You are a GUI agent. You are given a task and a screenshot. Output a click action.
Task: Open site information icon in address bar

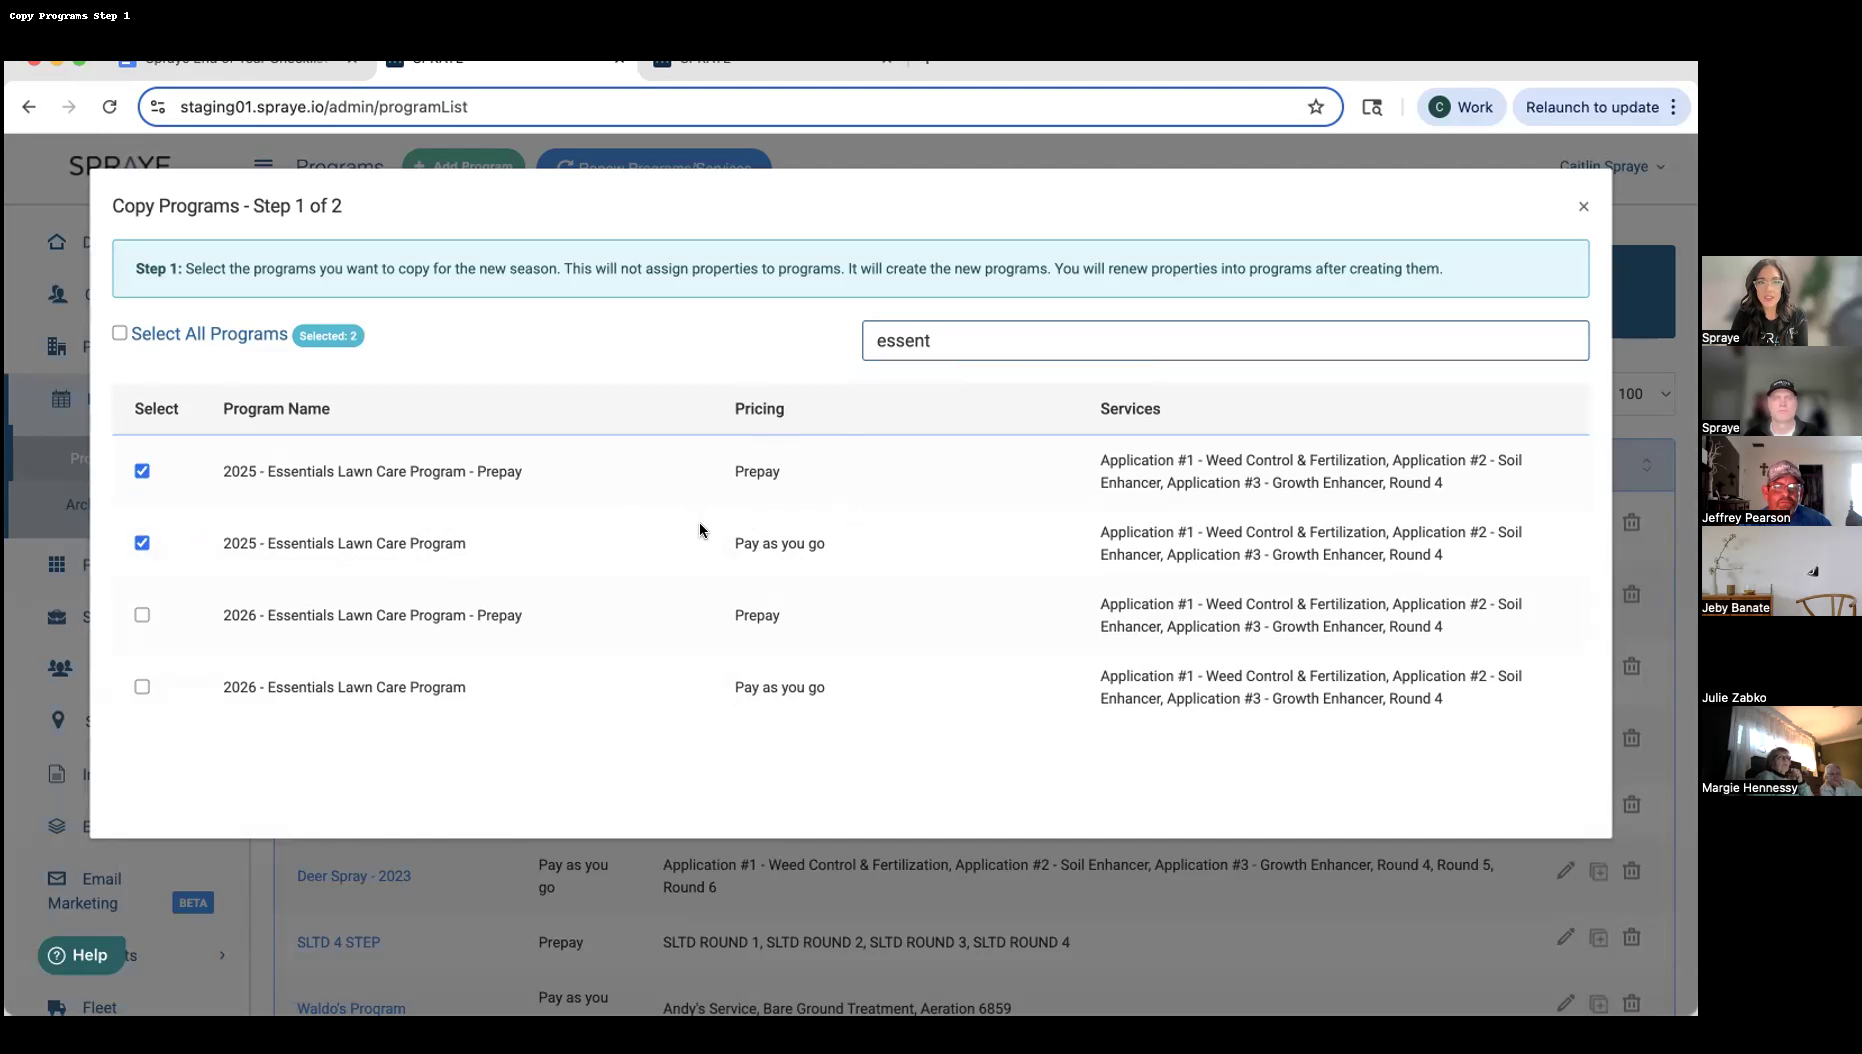pos(158,107)
